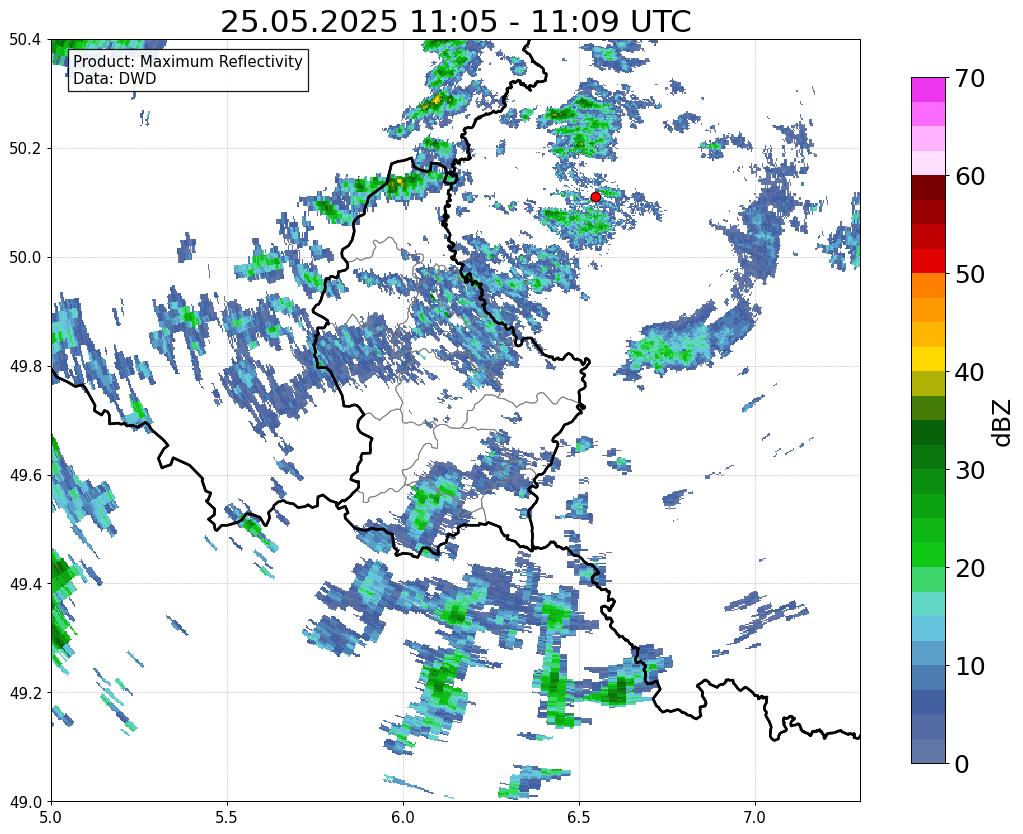Click the magenta top swatch of the colorbar
The height and width of the screenshot is (834, 1023).
click(928, 89)
